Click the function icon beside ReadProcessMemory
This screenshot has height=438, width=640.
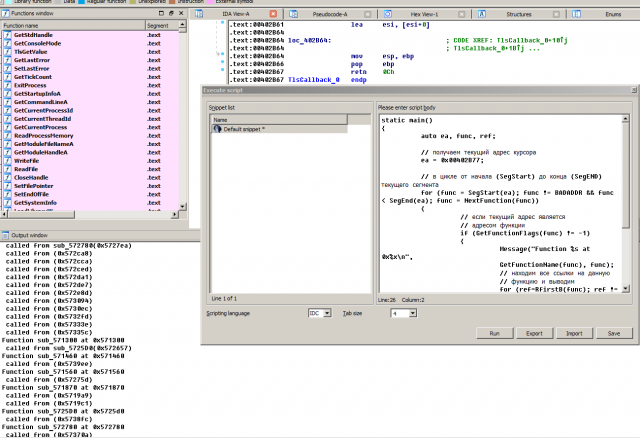coord(7,135)
